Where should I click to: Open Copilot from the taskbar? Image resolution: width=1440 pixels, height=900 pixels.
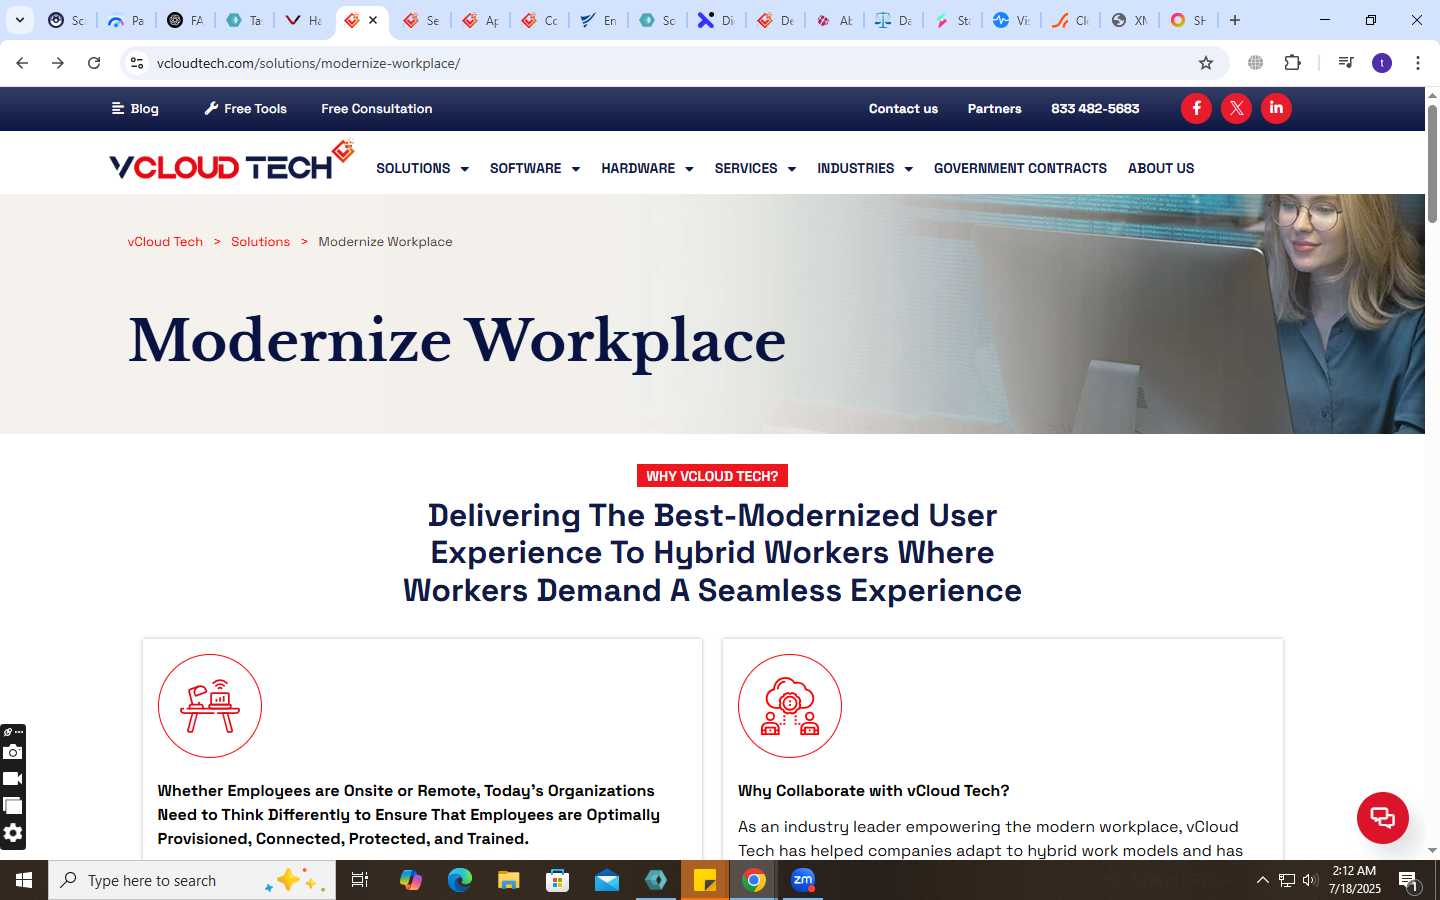tap(411, 880)
